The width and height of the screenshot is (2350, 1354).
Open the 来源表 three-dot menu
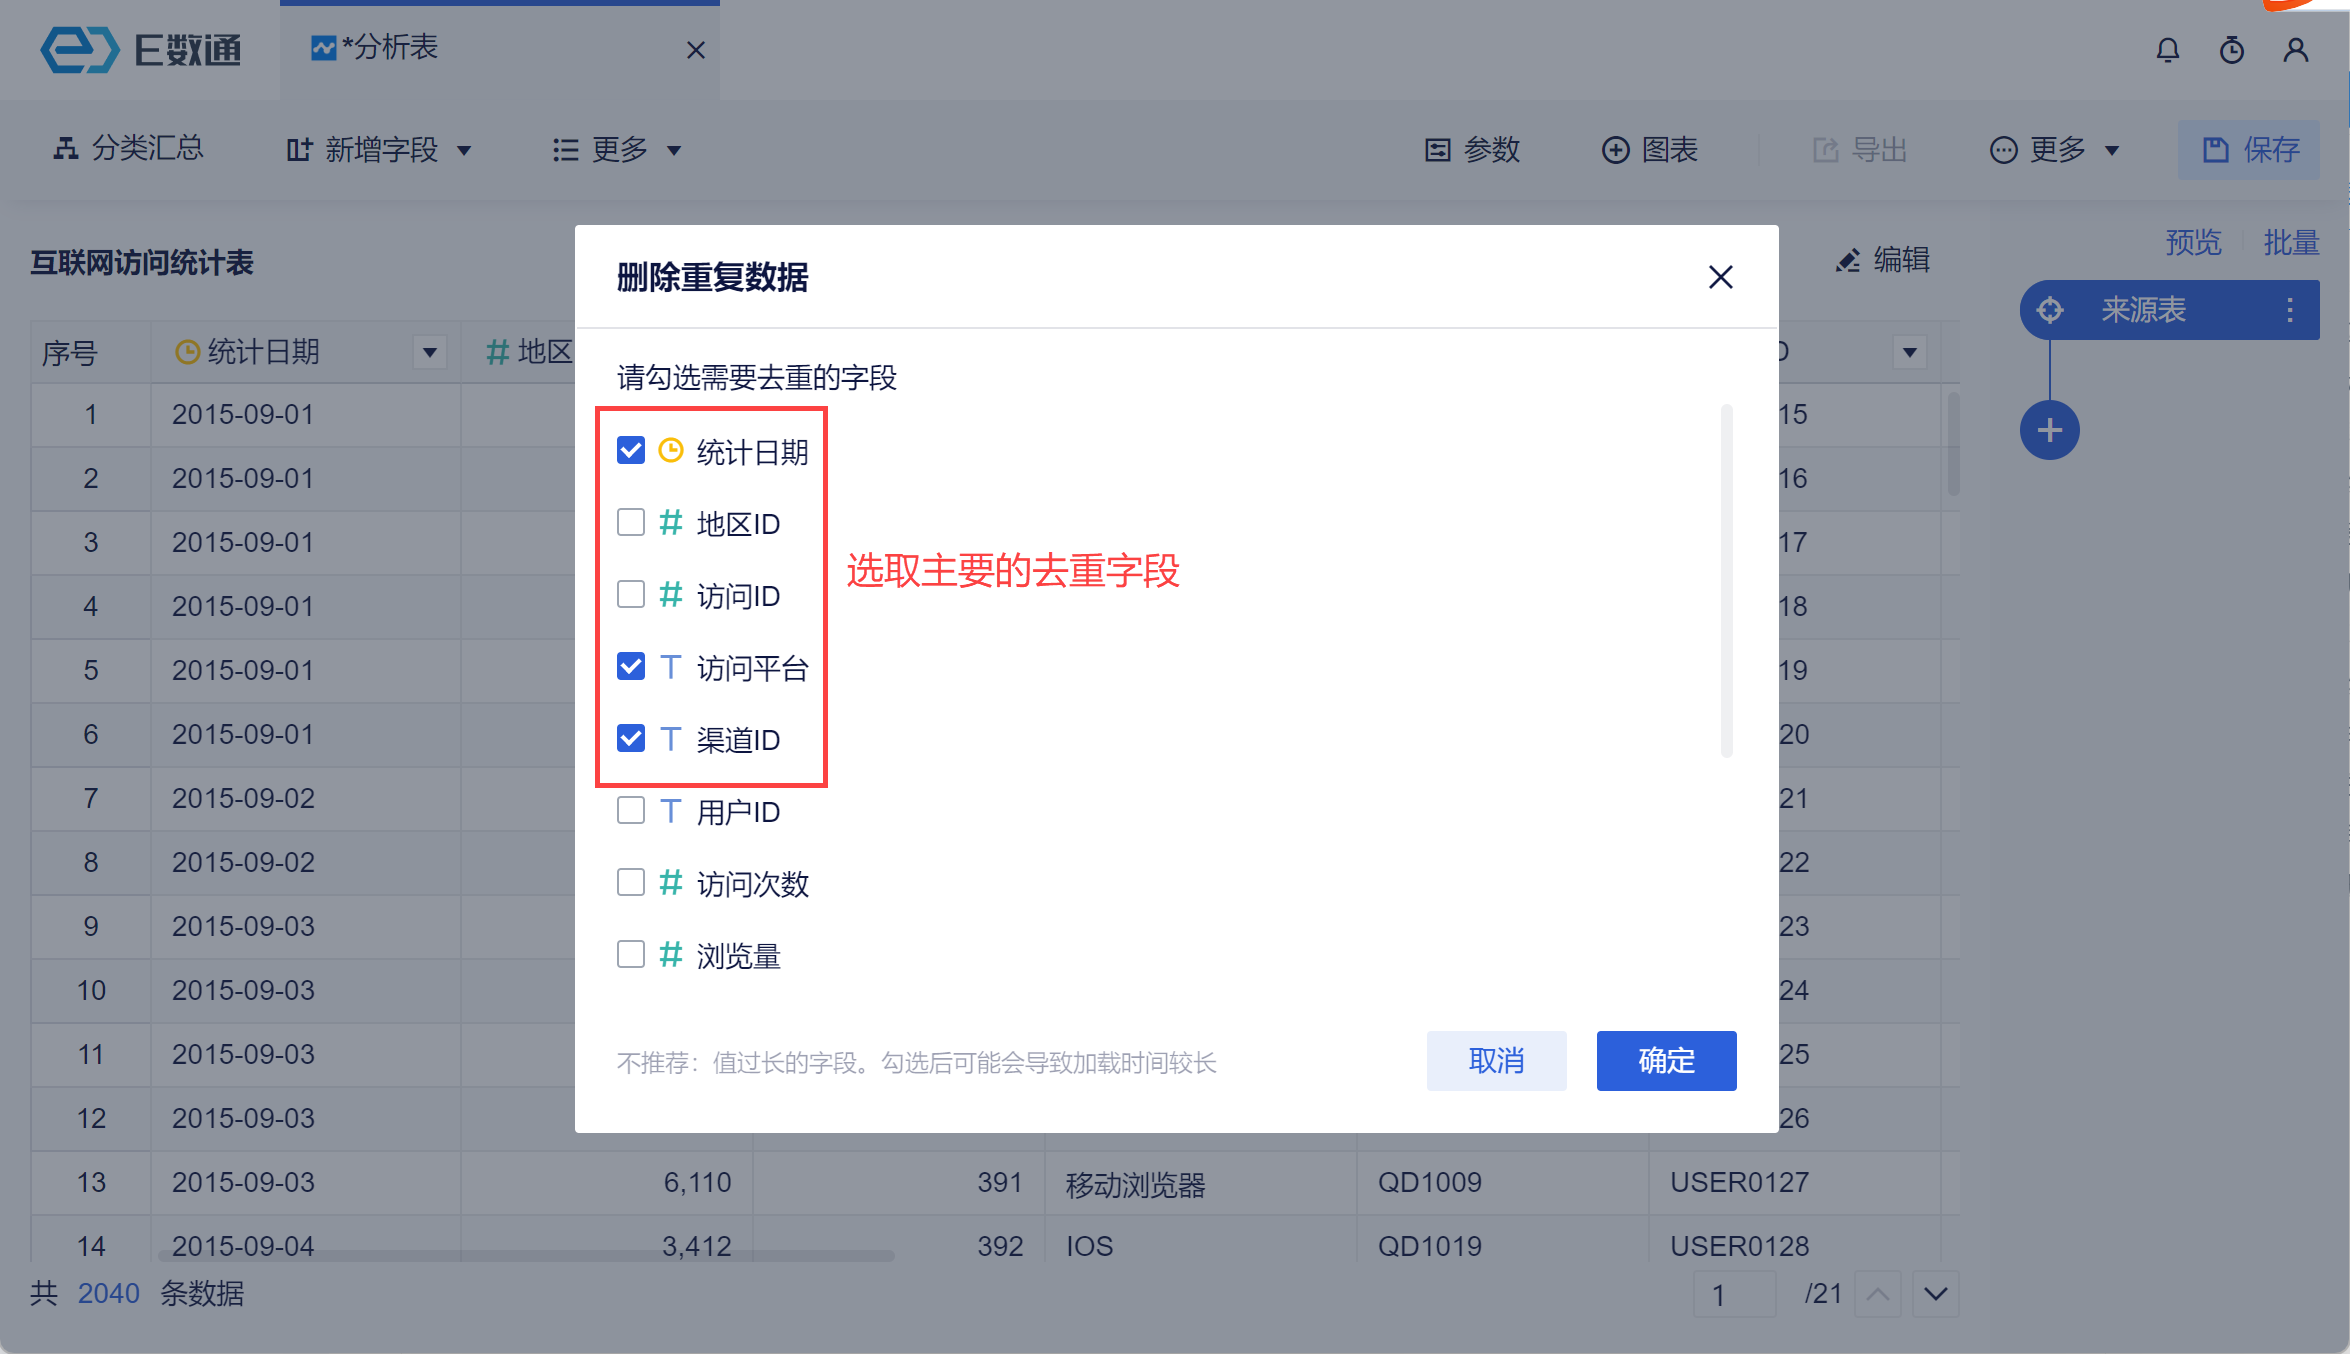[2289, 310]
